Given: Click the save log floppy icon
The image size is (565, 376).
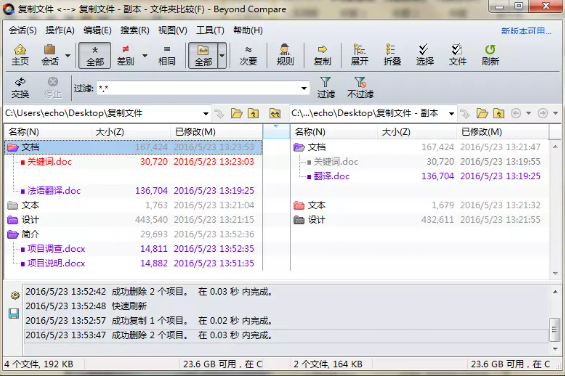Looking at the screenshot, I should pos(14,313).
